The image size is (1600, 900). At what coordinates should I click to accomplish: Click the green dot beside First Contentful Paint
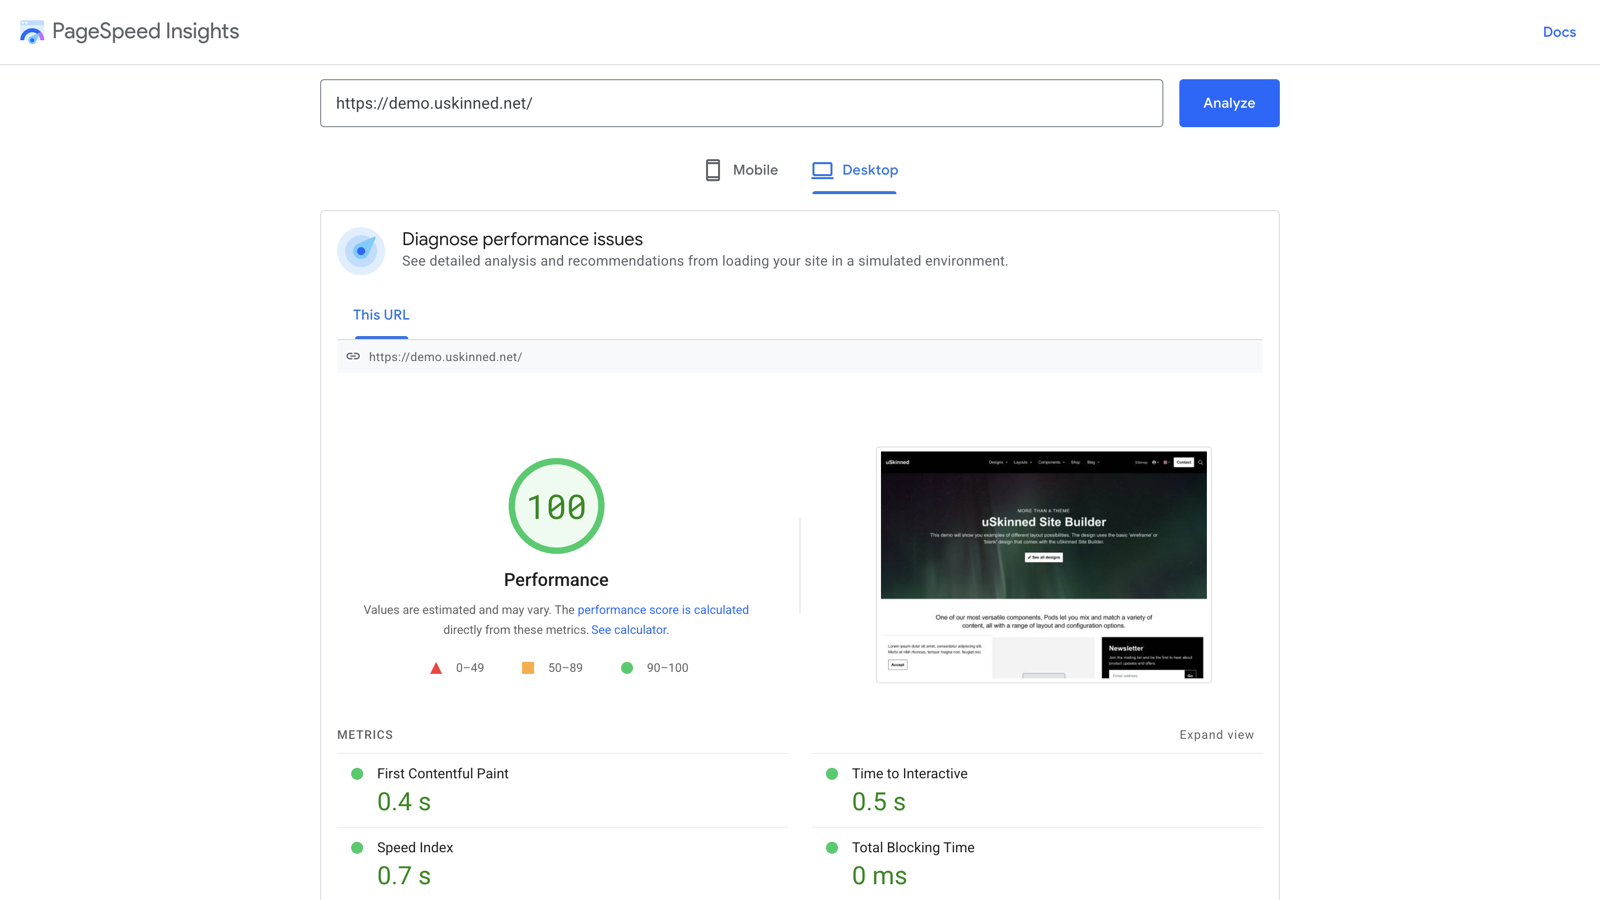point(356,773)
